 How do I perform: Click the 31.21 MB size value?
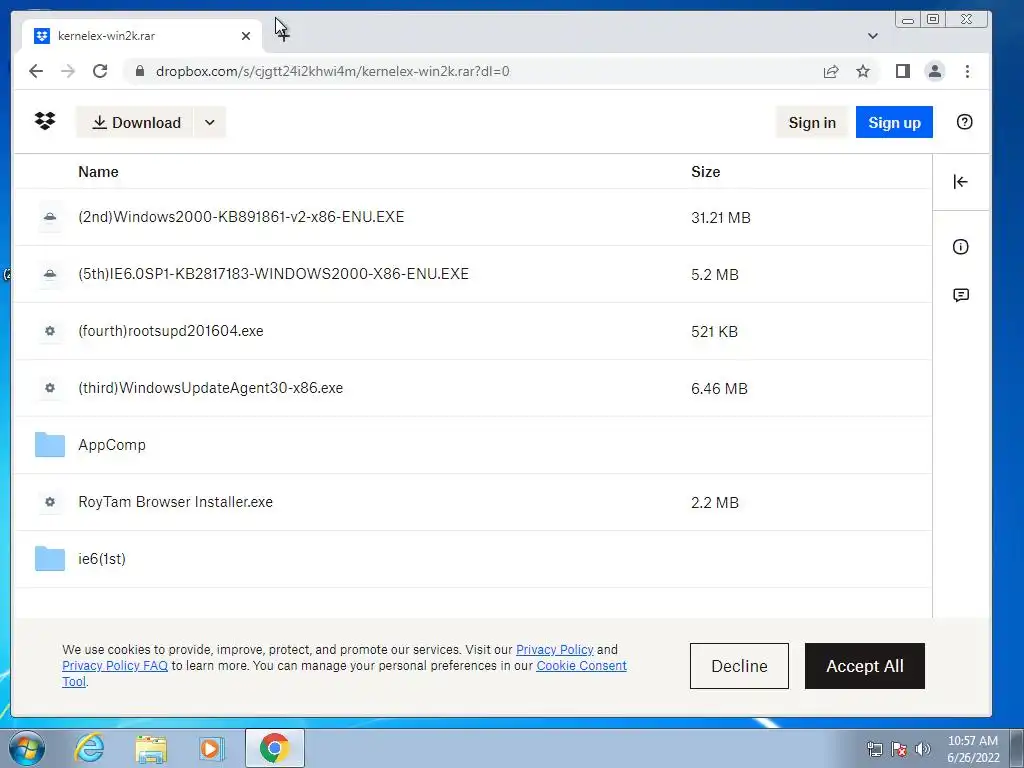coord(721,217)
